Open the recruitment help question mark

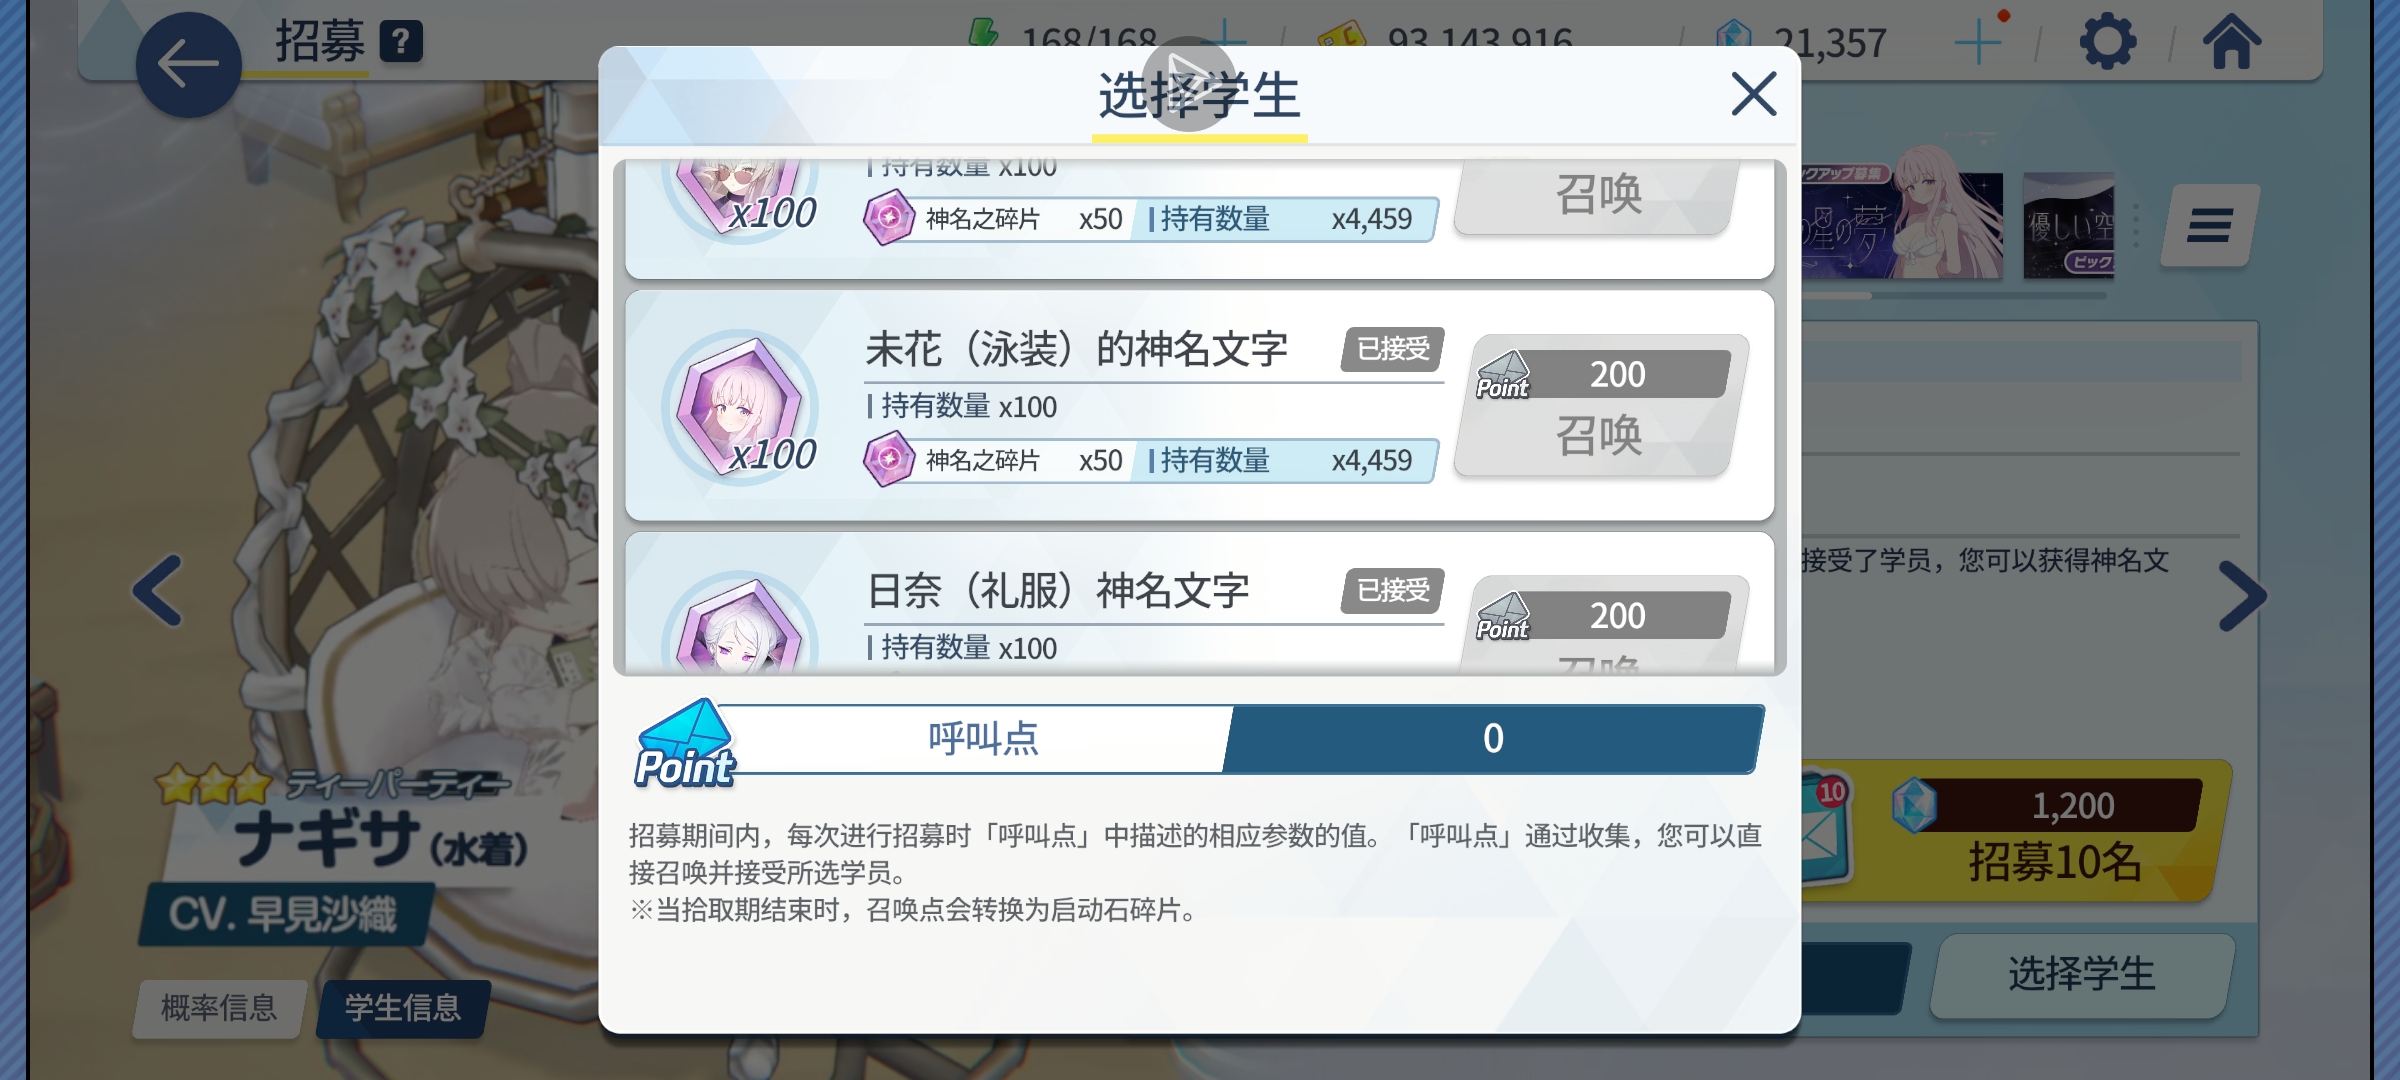pyautogui.click(x=401, y=42)
